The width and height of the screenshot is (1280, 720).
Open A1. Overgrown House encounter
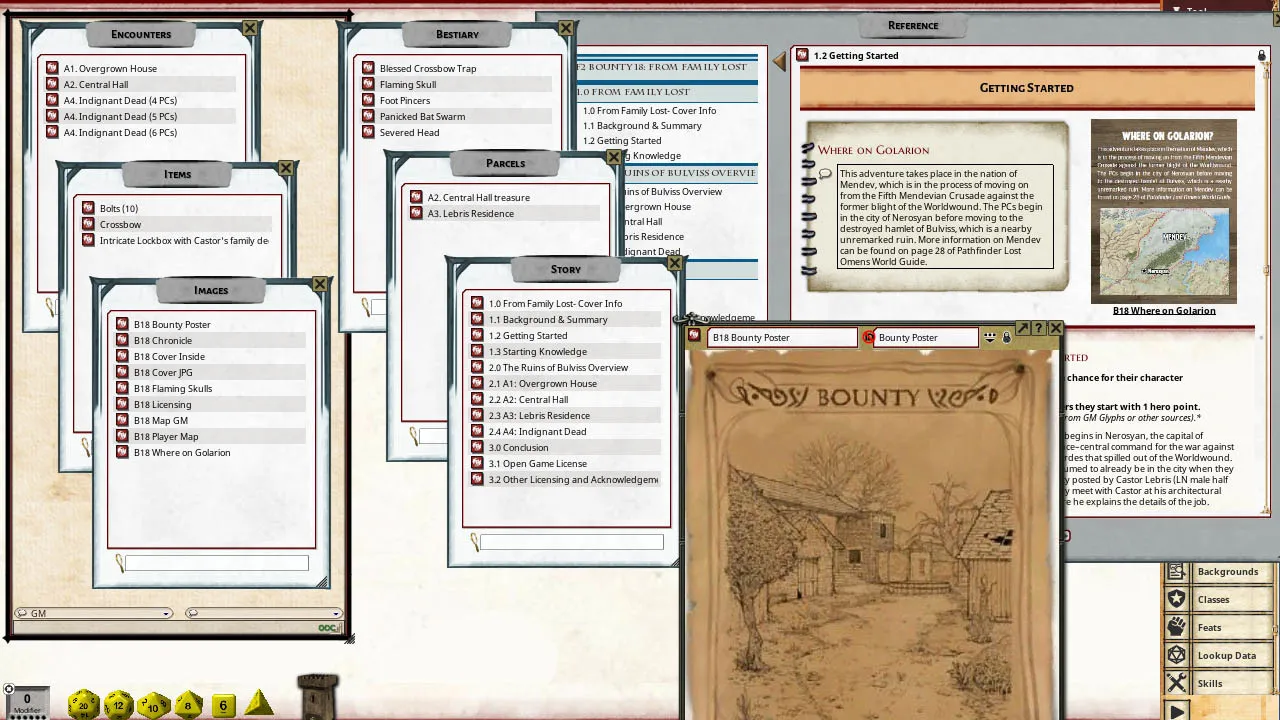pos(110,69)
